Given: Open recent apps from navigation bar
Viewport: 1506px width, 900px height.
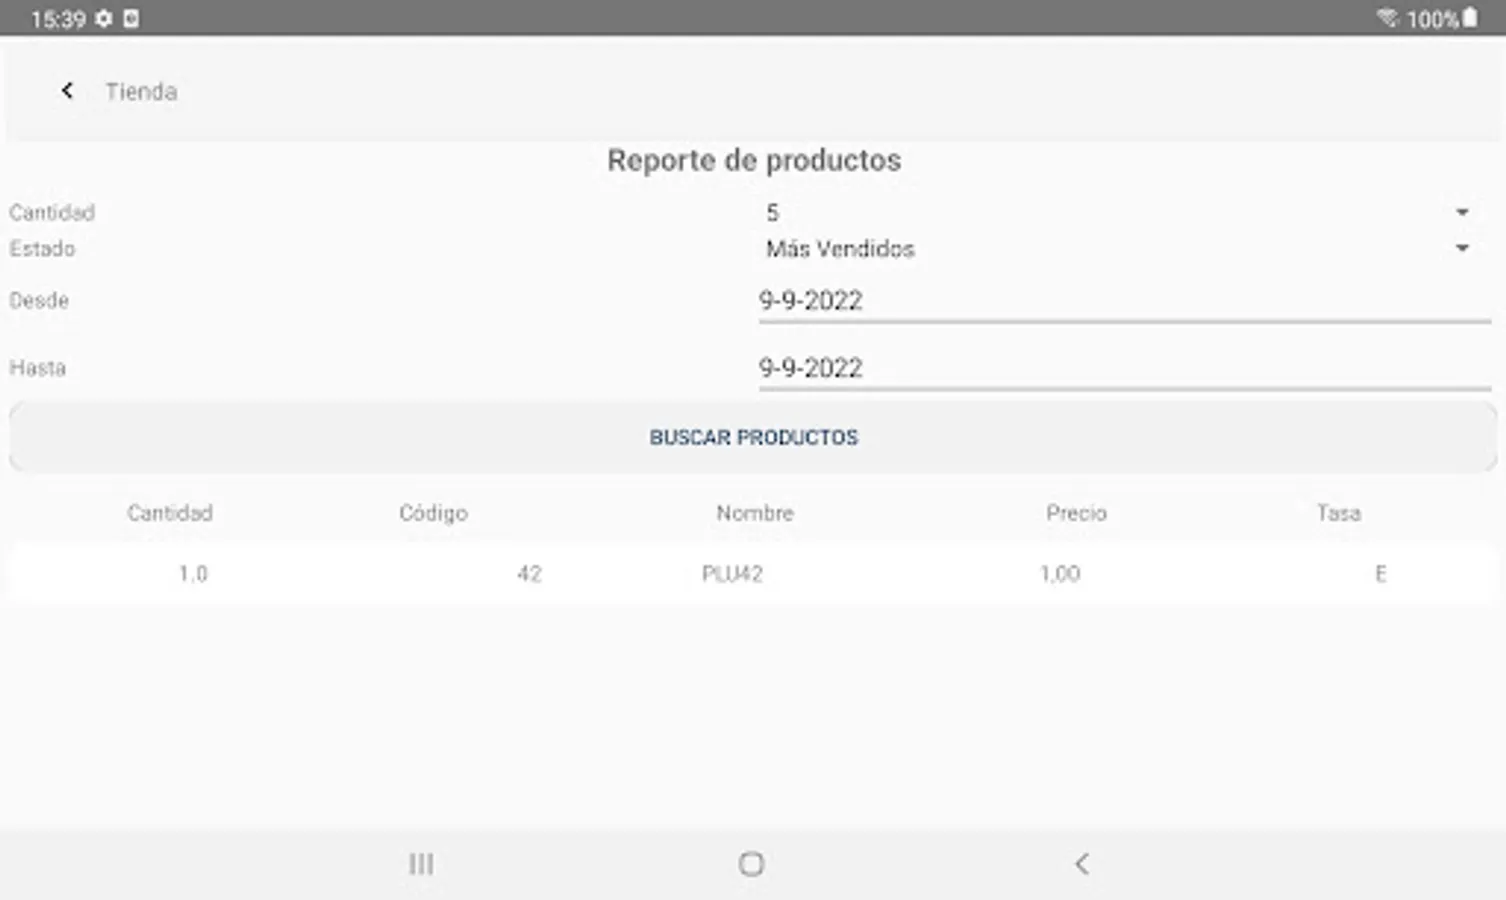Looking at the screenshot, I should [x=421, y=863].
